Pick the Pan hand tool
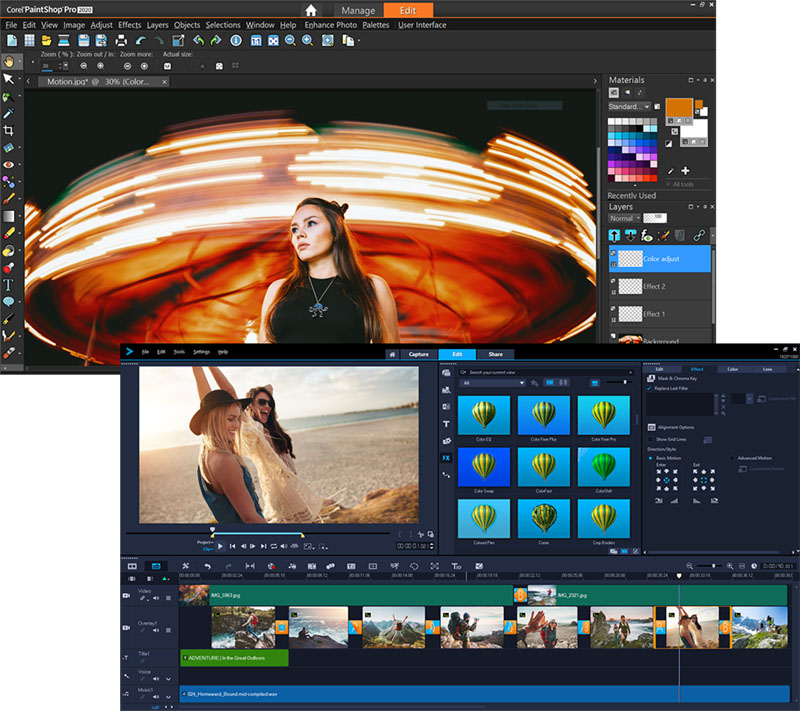The image size is (800, 711). pyautogui.click(x=9, y=62)
